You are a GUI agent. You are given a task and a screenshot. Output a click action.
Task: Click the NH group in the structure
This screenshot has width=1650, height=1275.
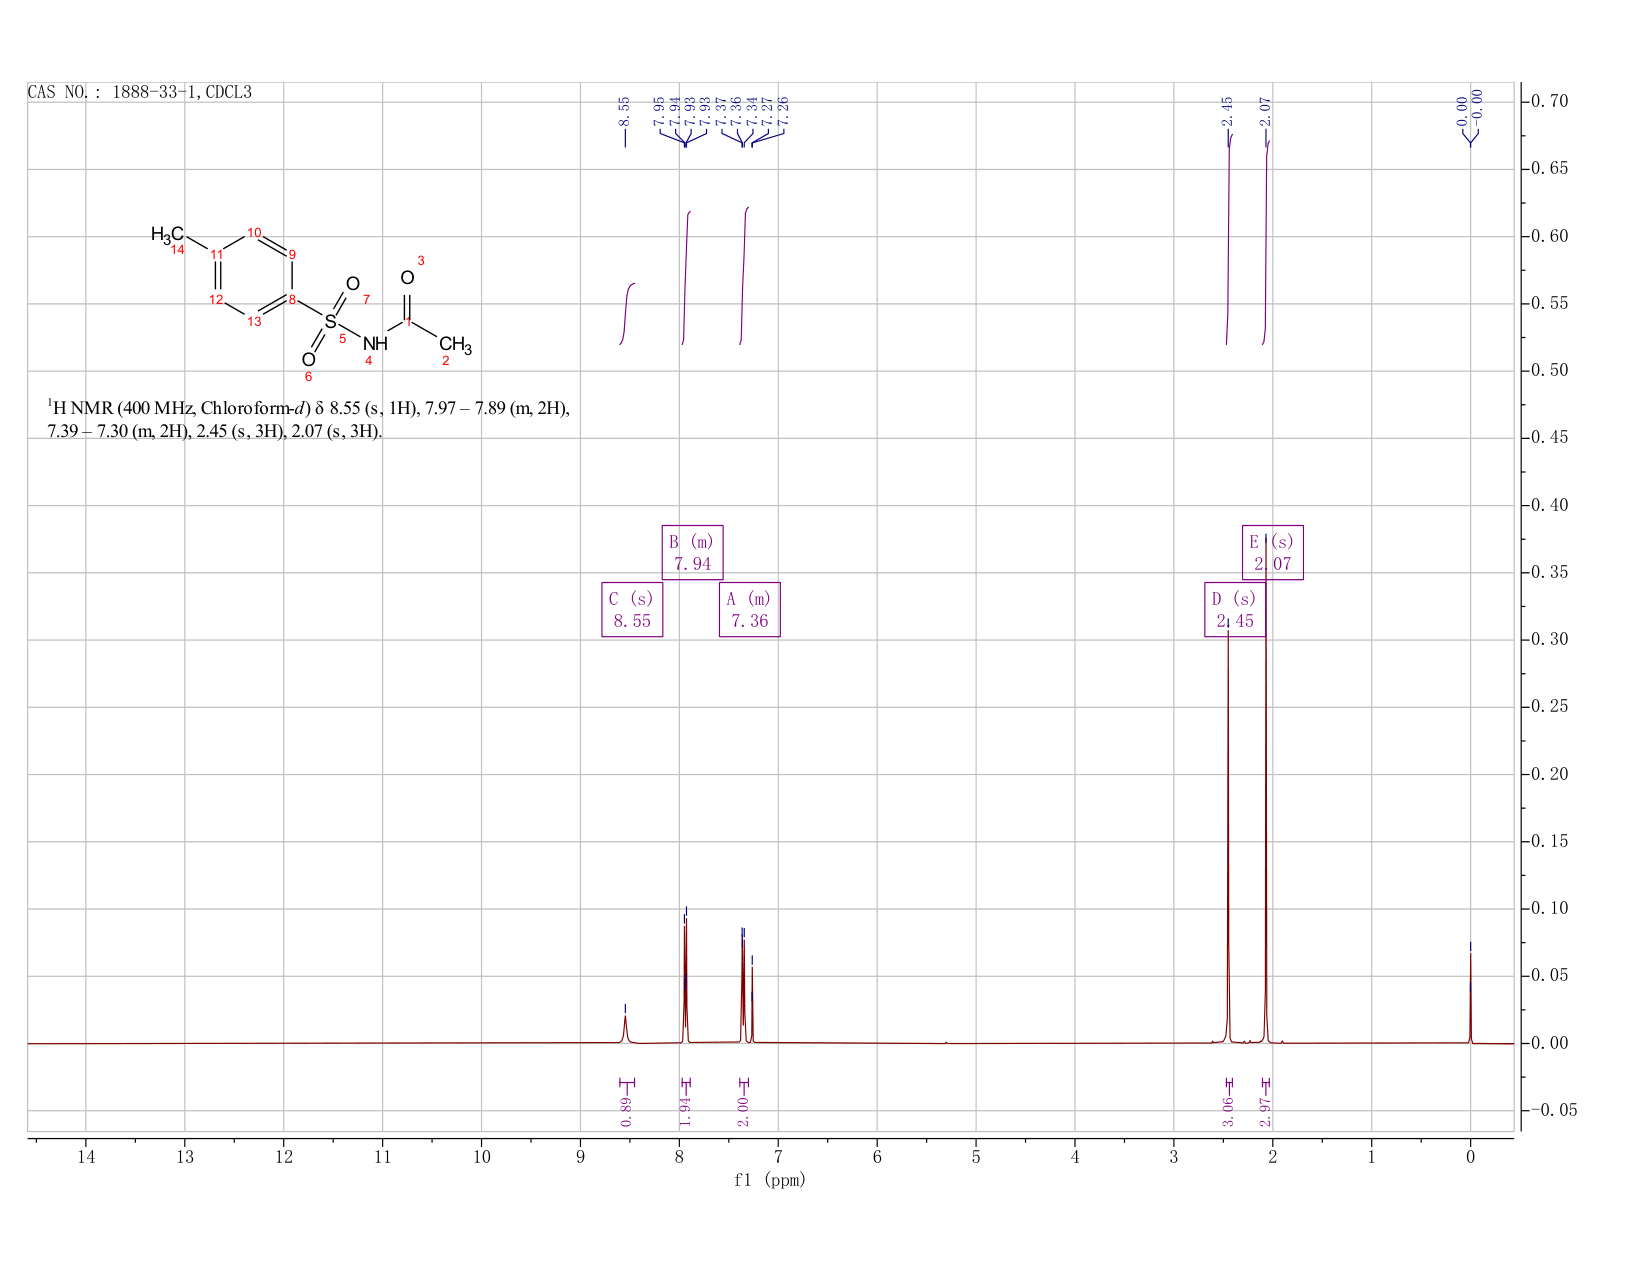375,344
